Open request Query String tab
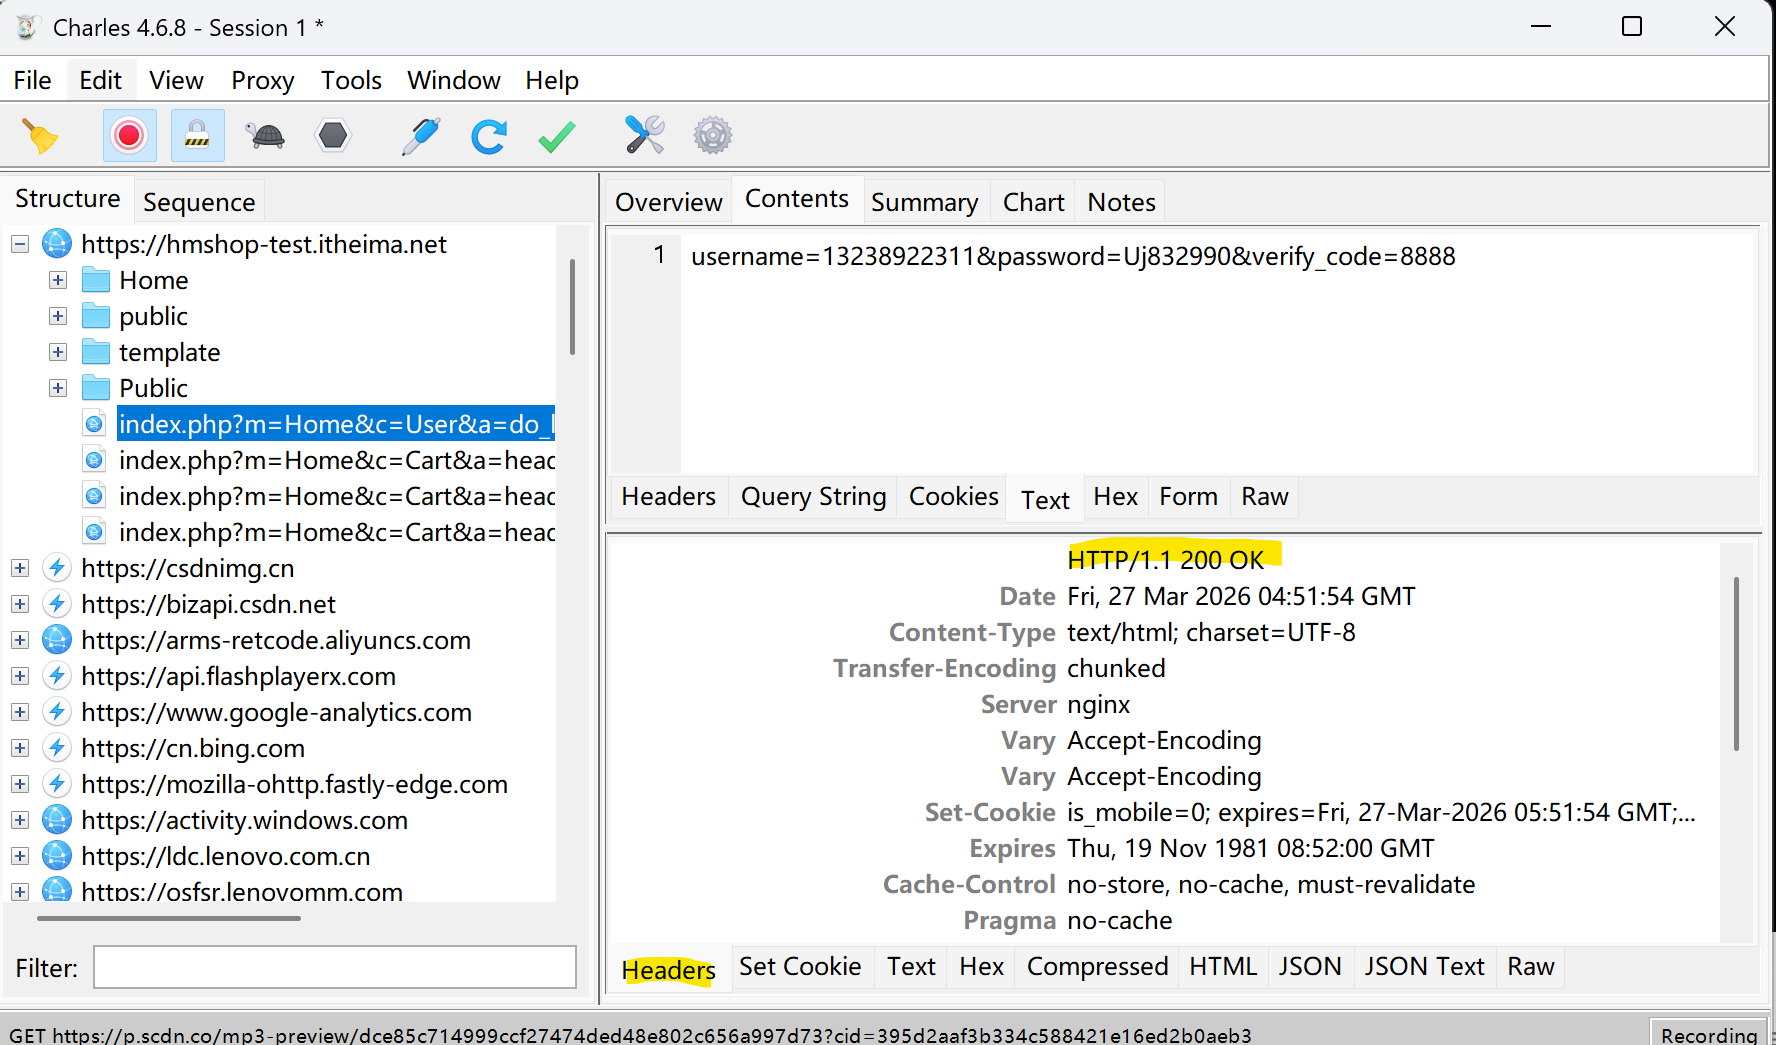The image size is (1776, 1045). pyautogui.click(x=813, y=497)
